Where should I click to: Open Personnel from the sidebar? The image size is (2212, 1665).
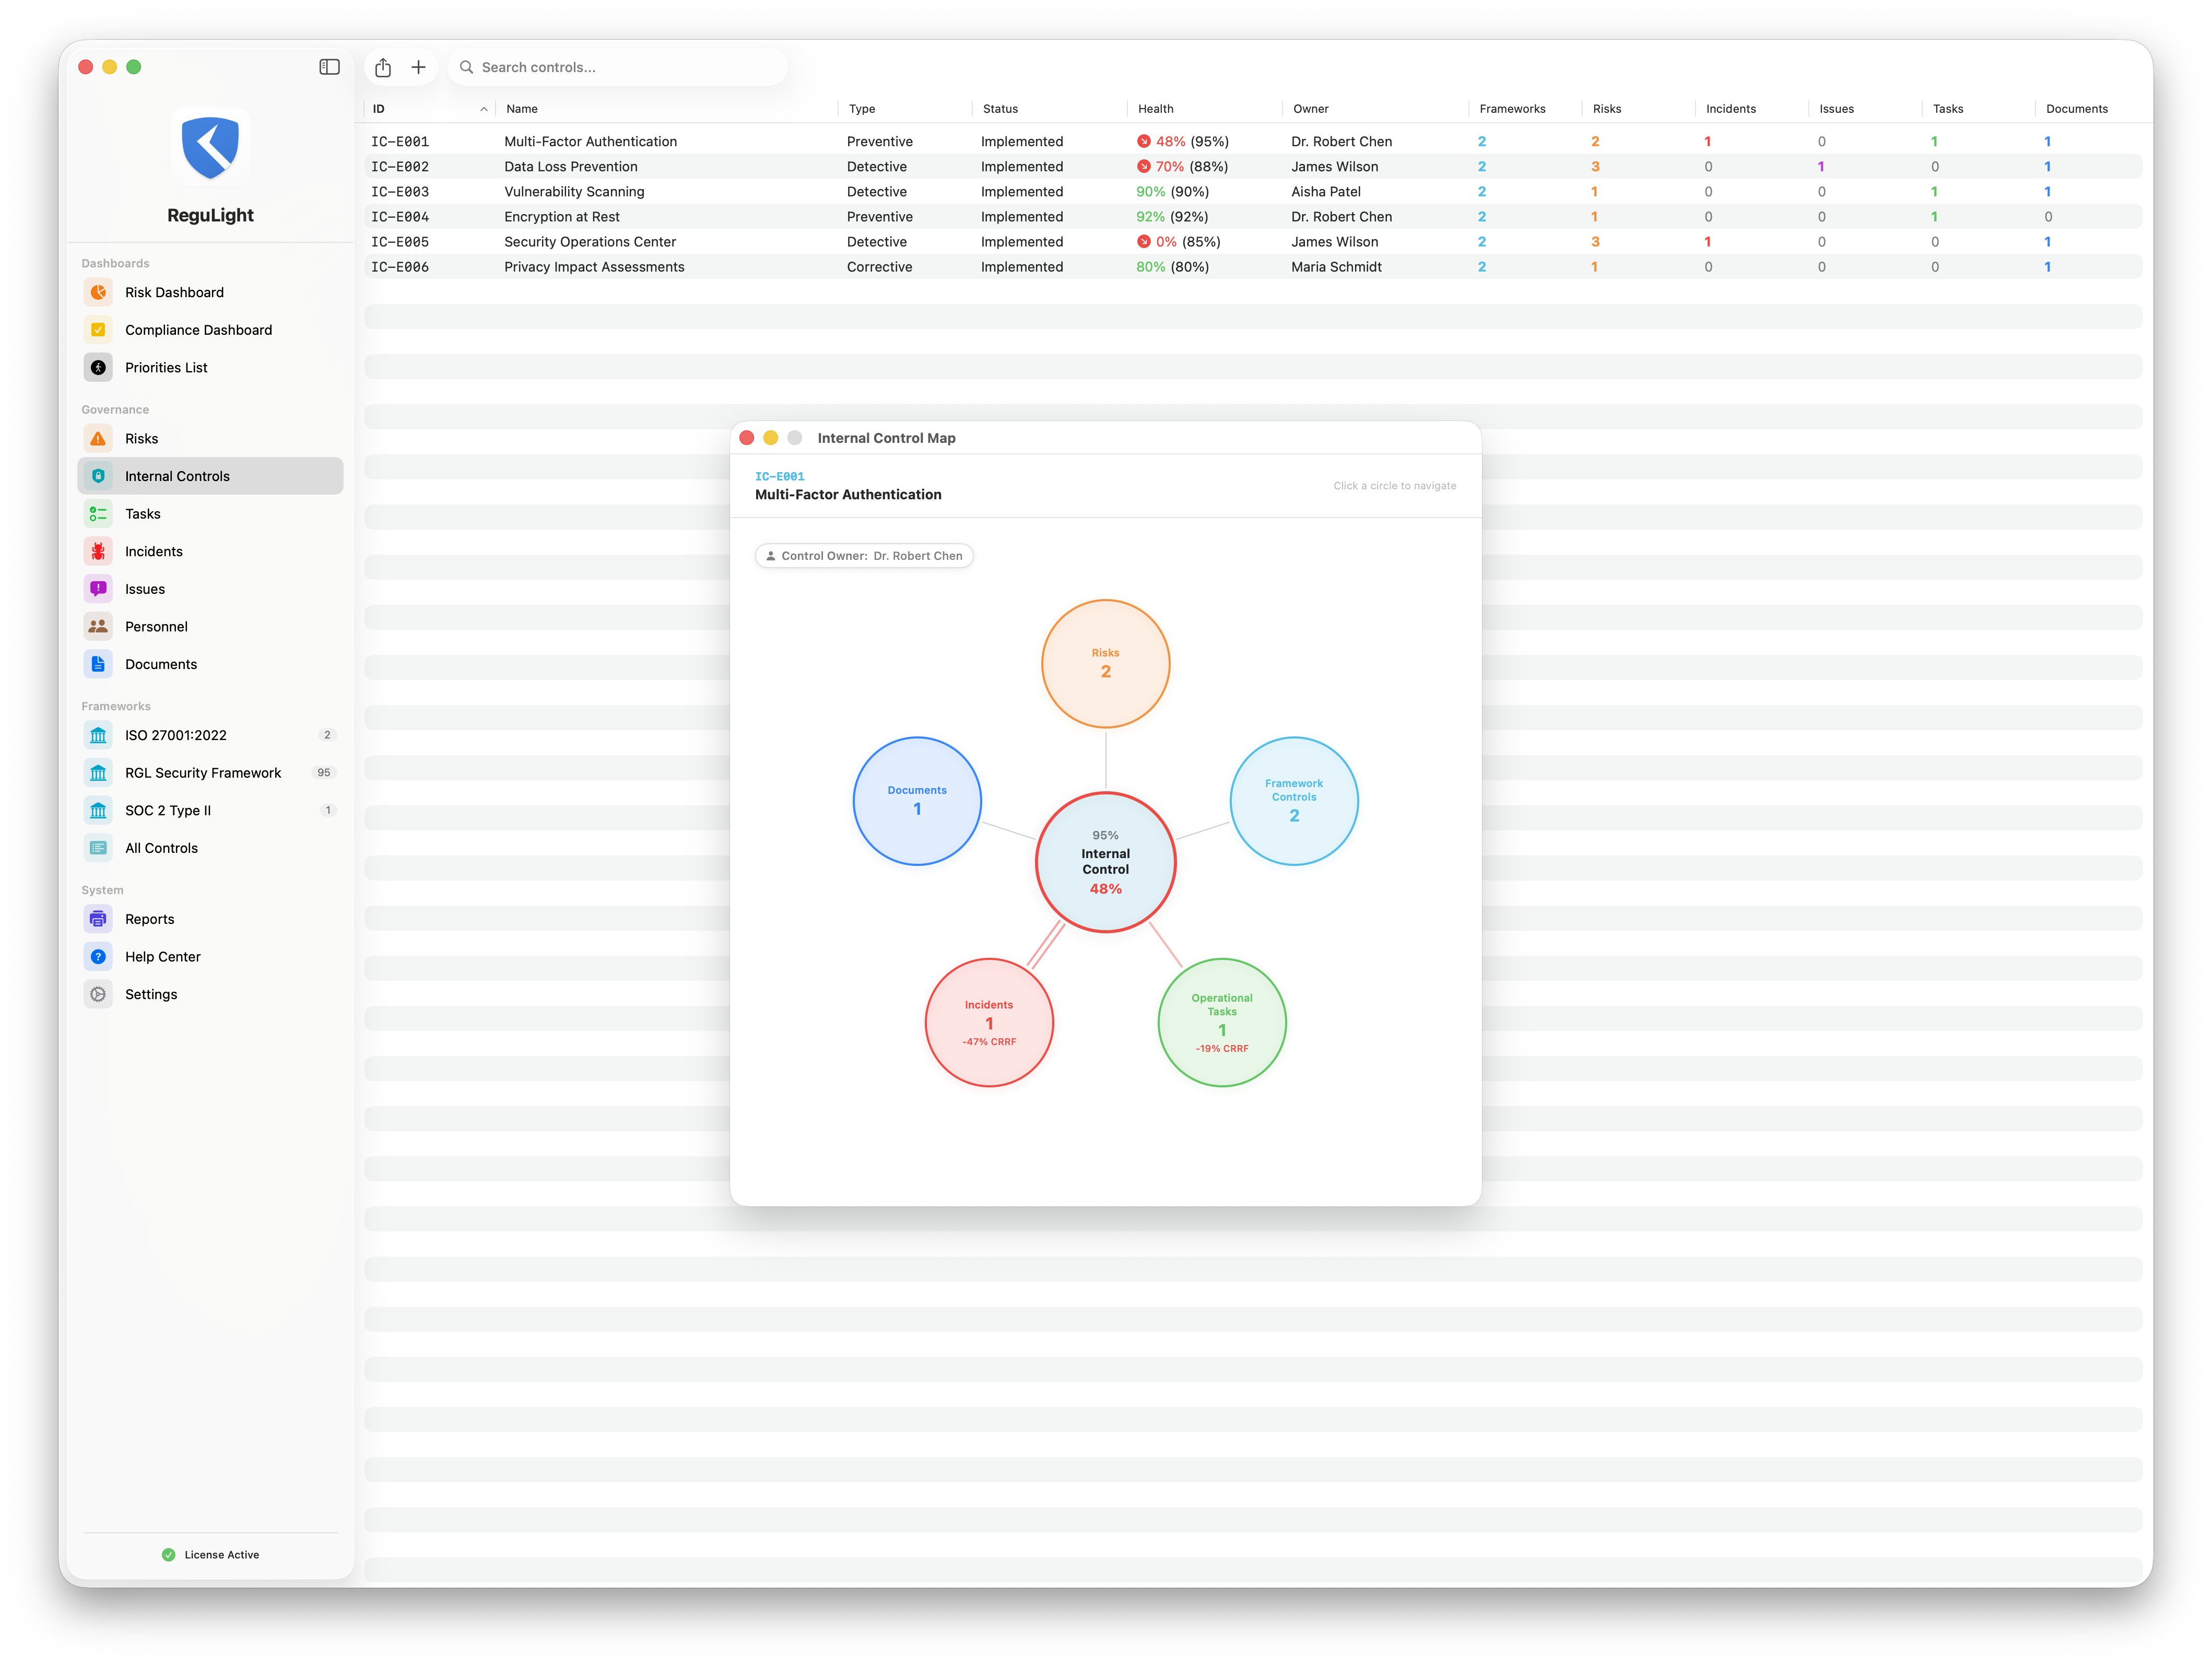click(156, 627)
